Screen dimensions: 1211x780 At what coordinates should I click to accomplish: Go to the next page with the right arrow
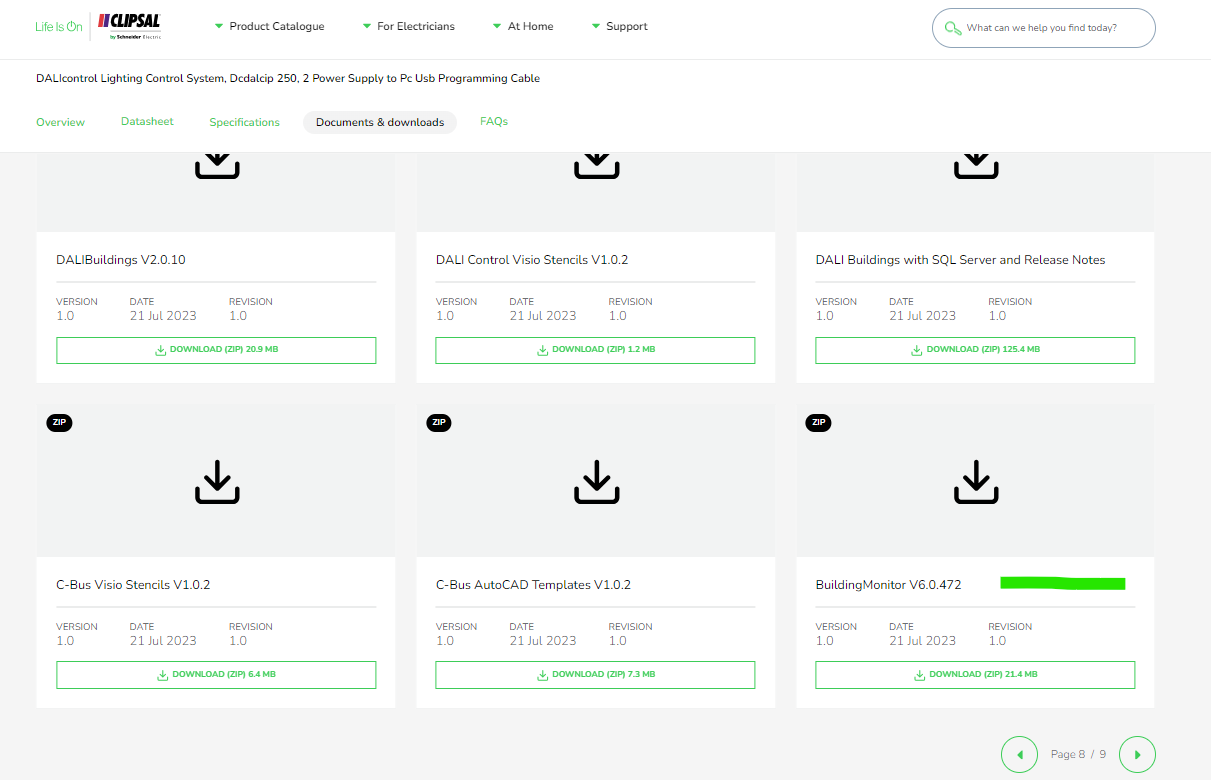(1137, 754)
